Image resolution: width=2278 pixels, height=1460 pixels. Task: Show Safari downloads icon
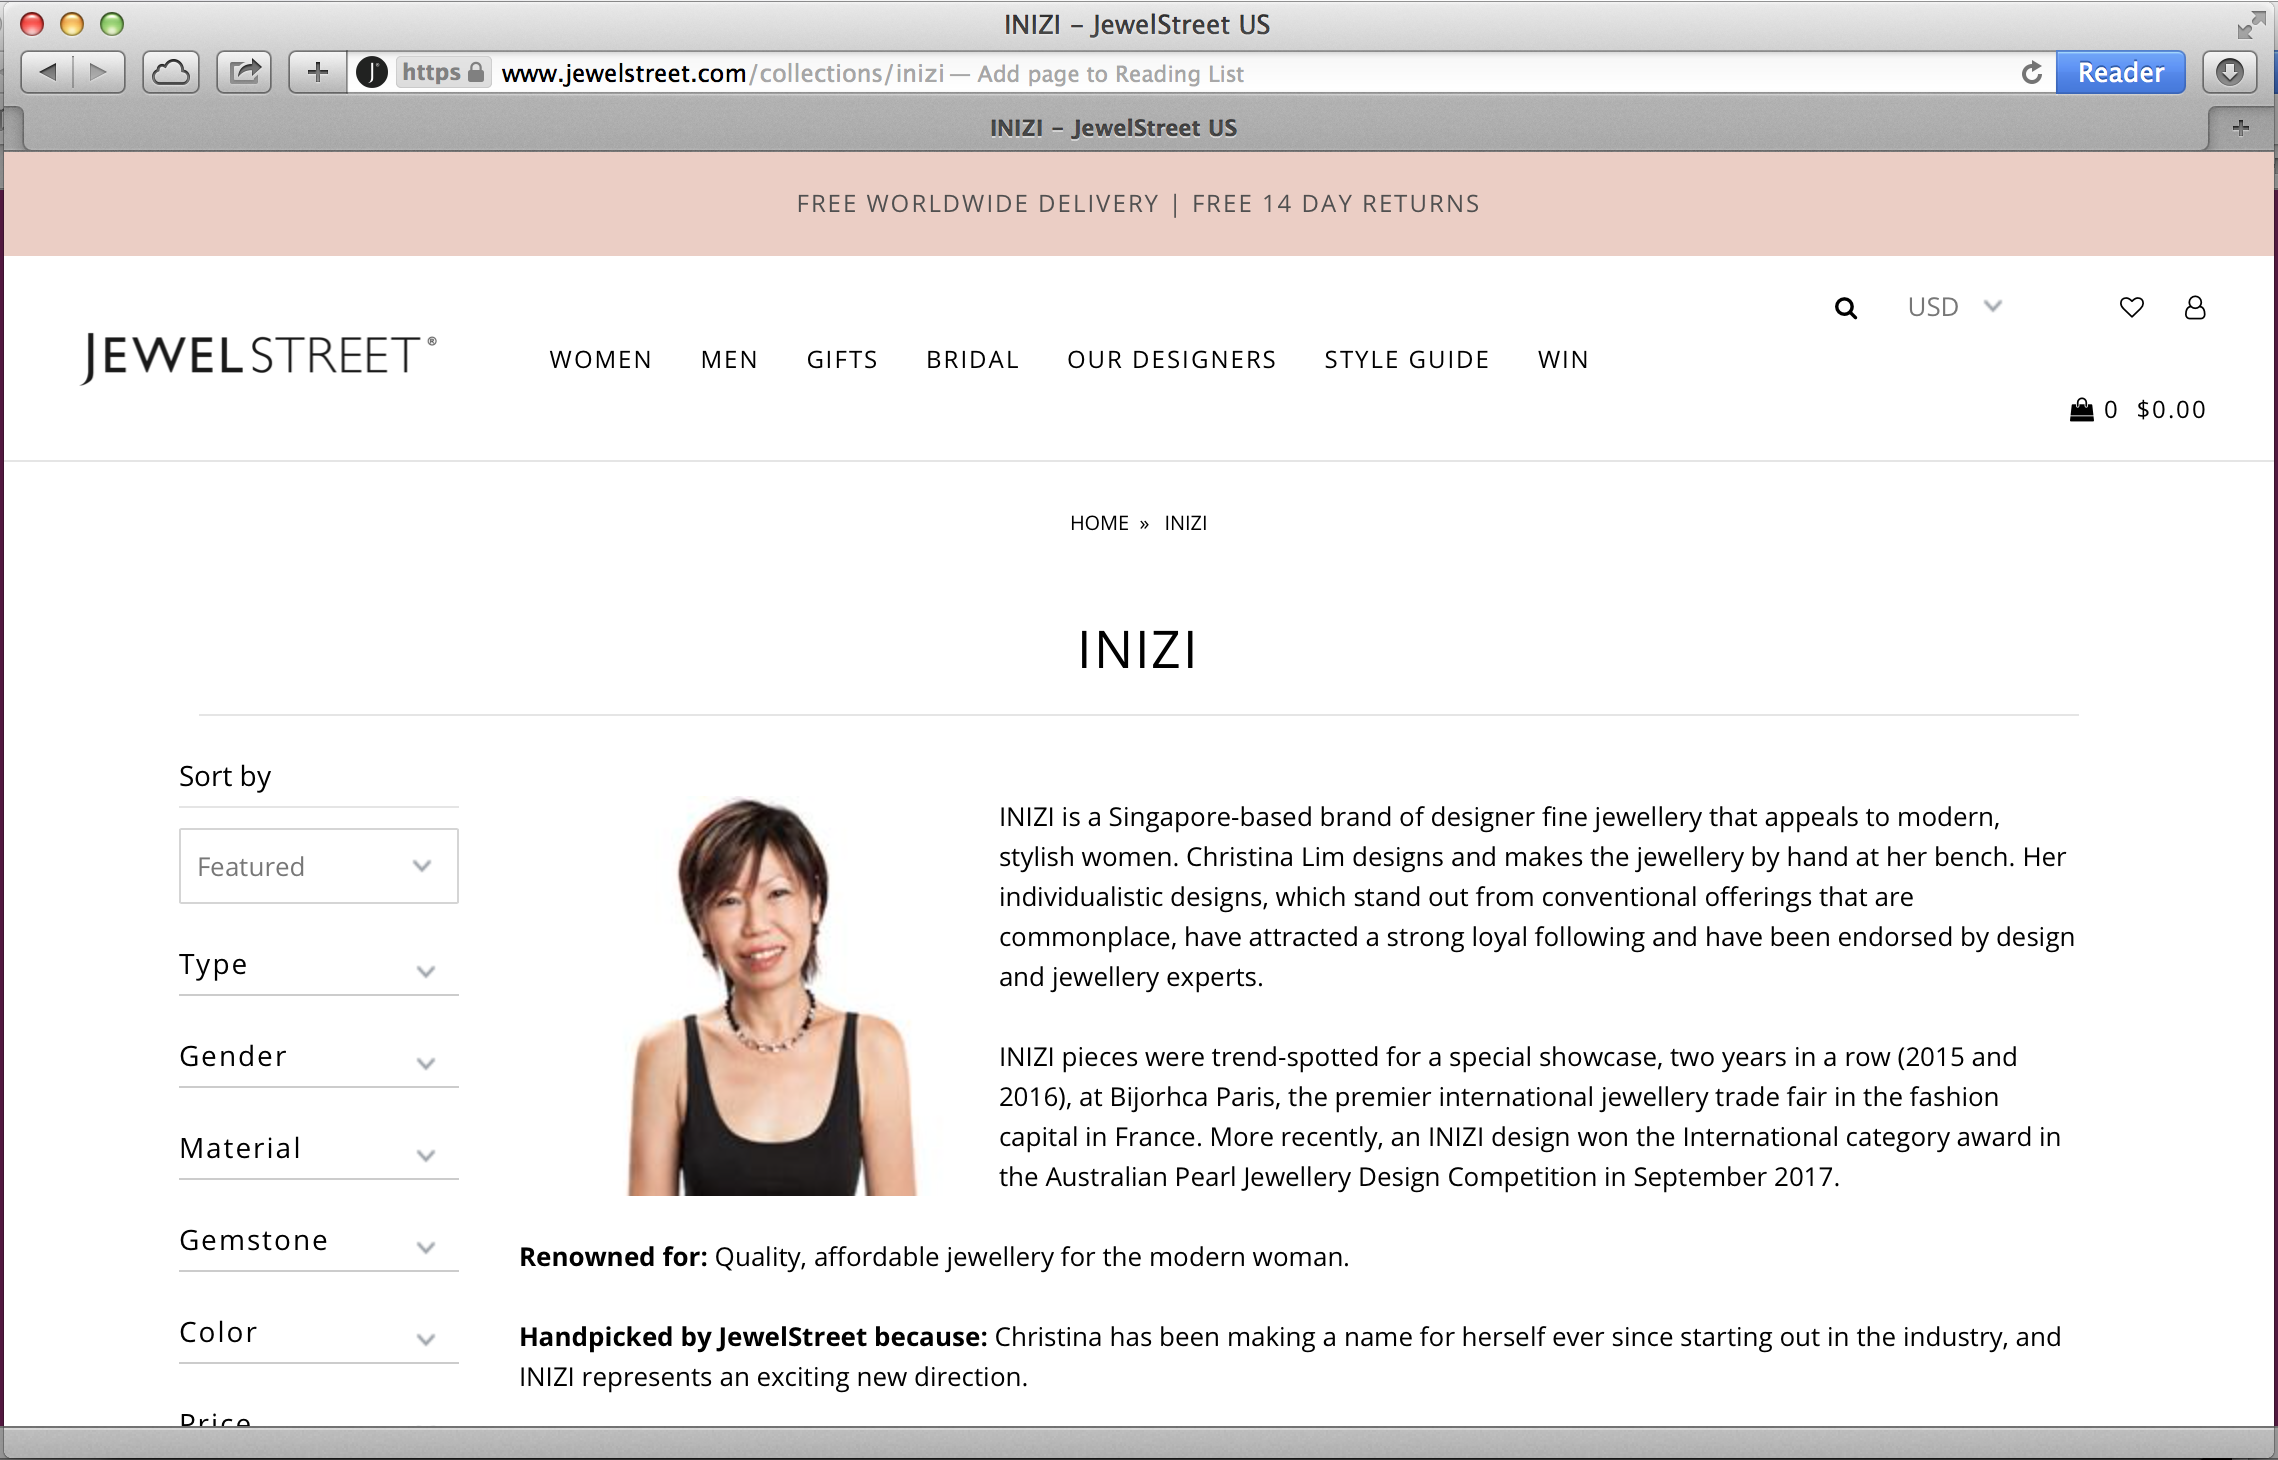tap(2229, 72)
